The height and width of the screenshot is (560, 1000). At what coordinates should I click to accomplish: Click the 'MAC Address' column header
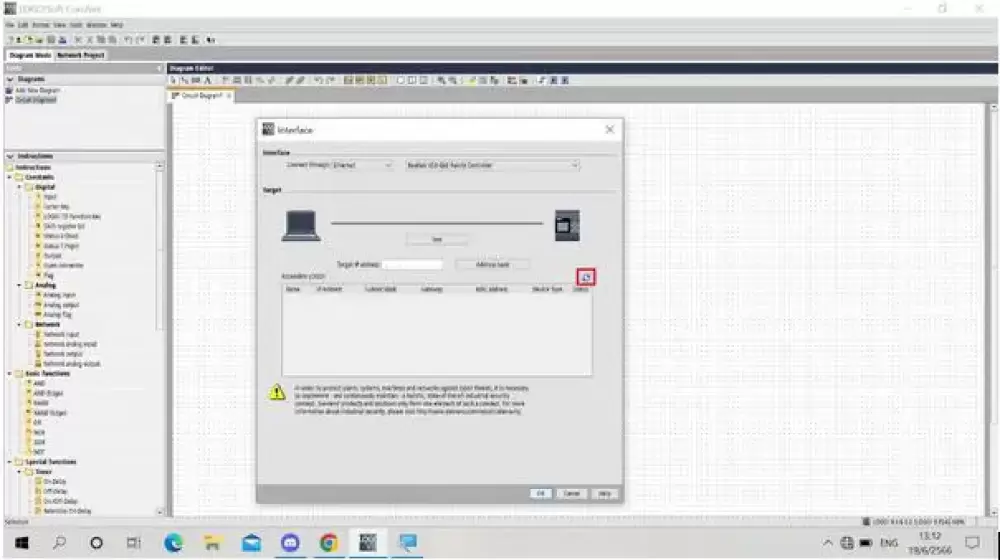click(492, 290)
